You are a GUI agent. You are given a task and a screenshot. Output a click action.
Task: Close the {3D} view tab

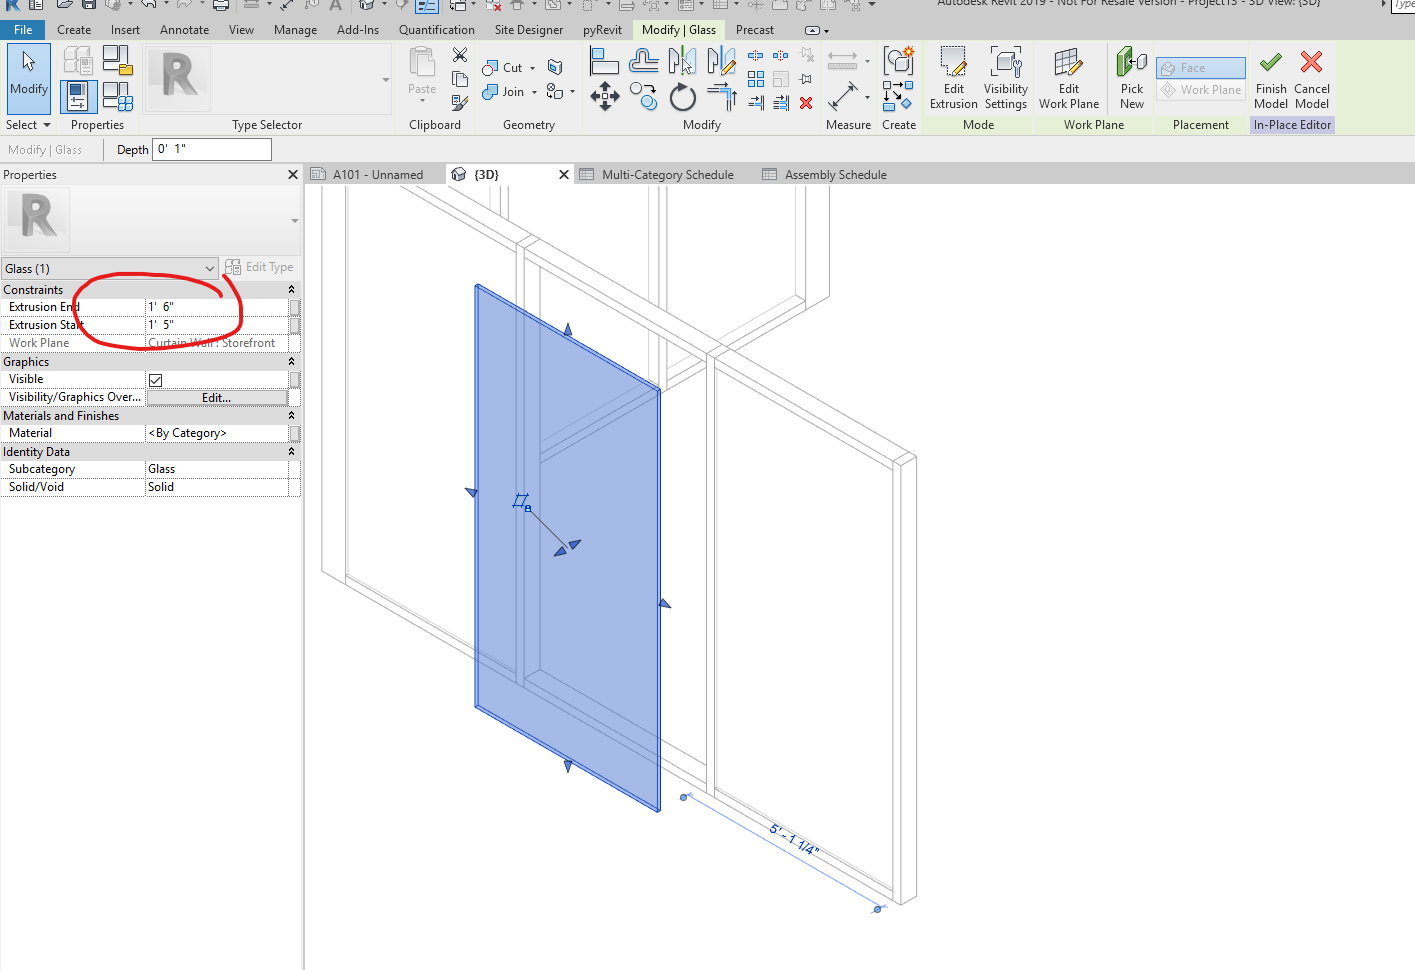(x=564, y=174)
